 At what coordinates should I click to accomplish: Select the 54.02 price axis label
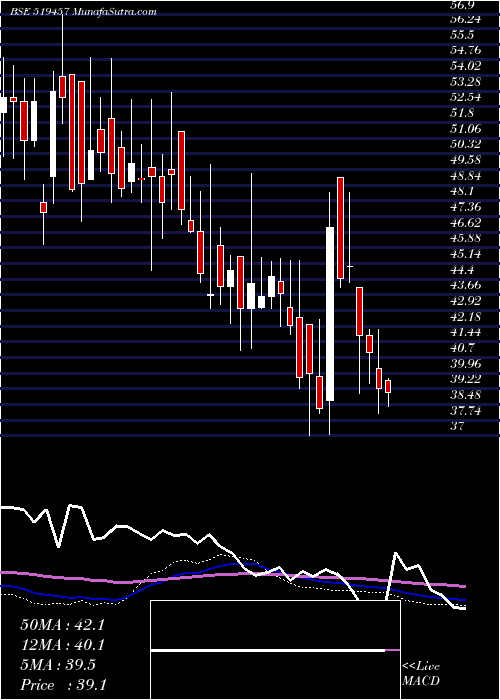[x=467, y=67]
